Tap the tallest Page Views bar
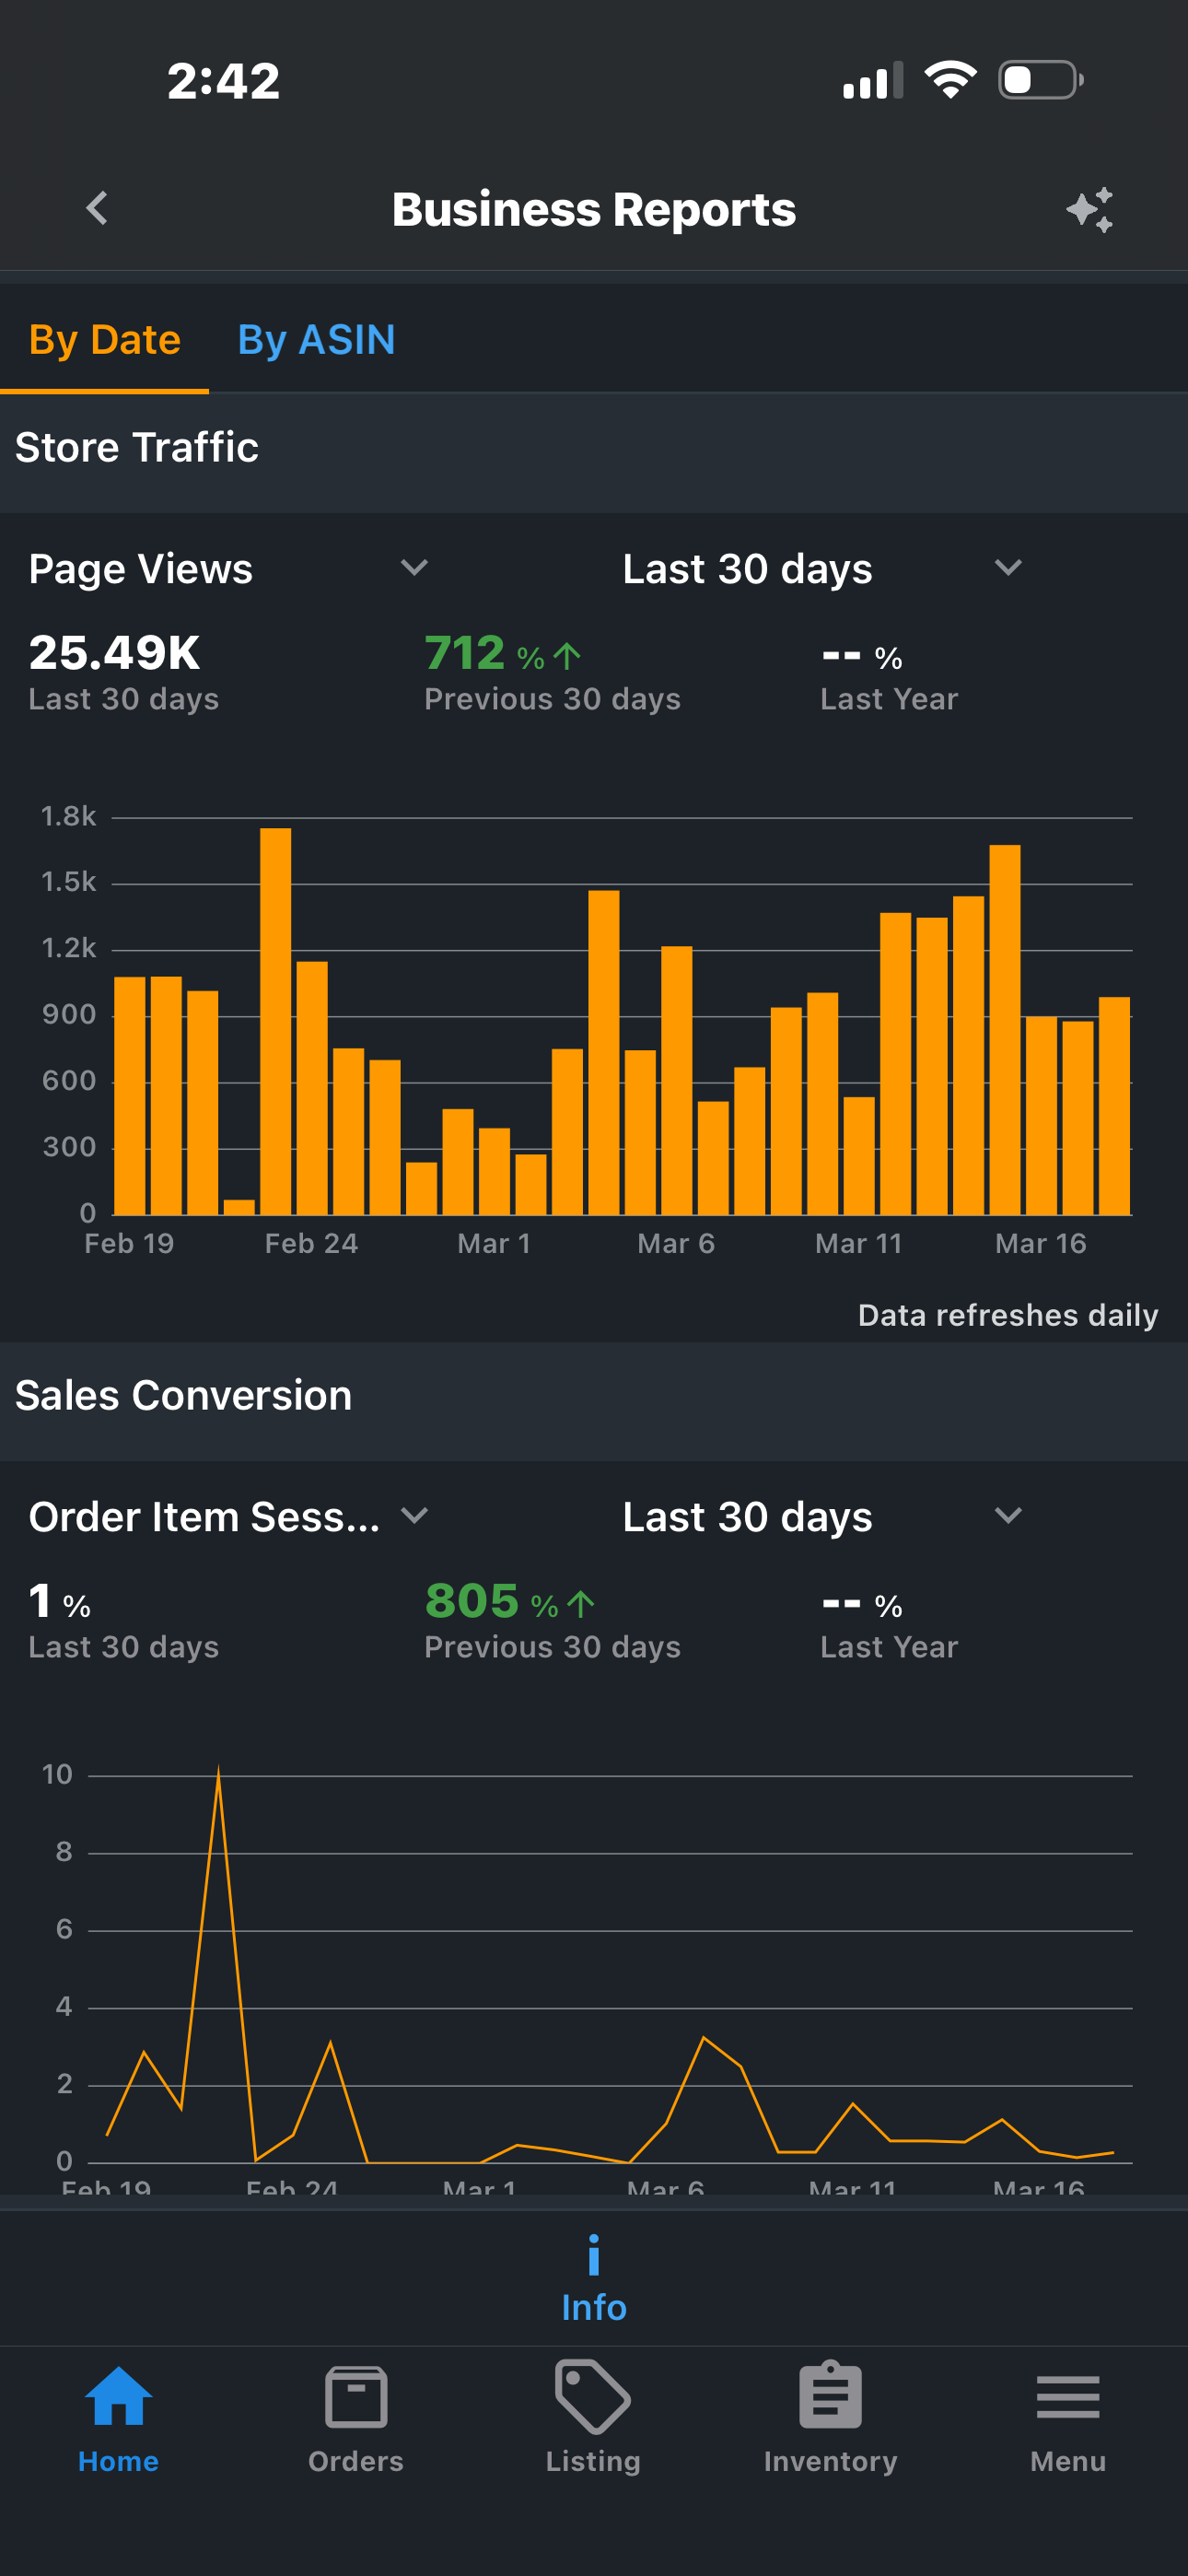The width and height of the screenshot is (1188, 2576). 276,1021
